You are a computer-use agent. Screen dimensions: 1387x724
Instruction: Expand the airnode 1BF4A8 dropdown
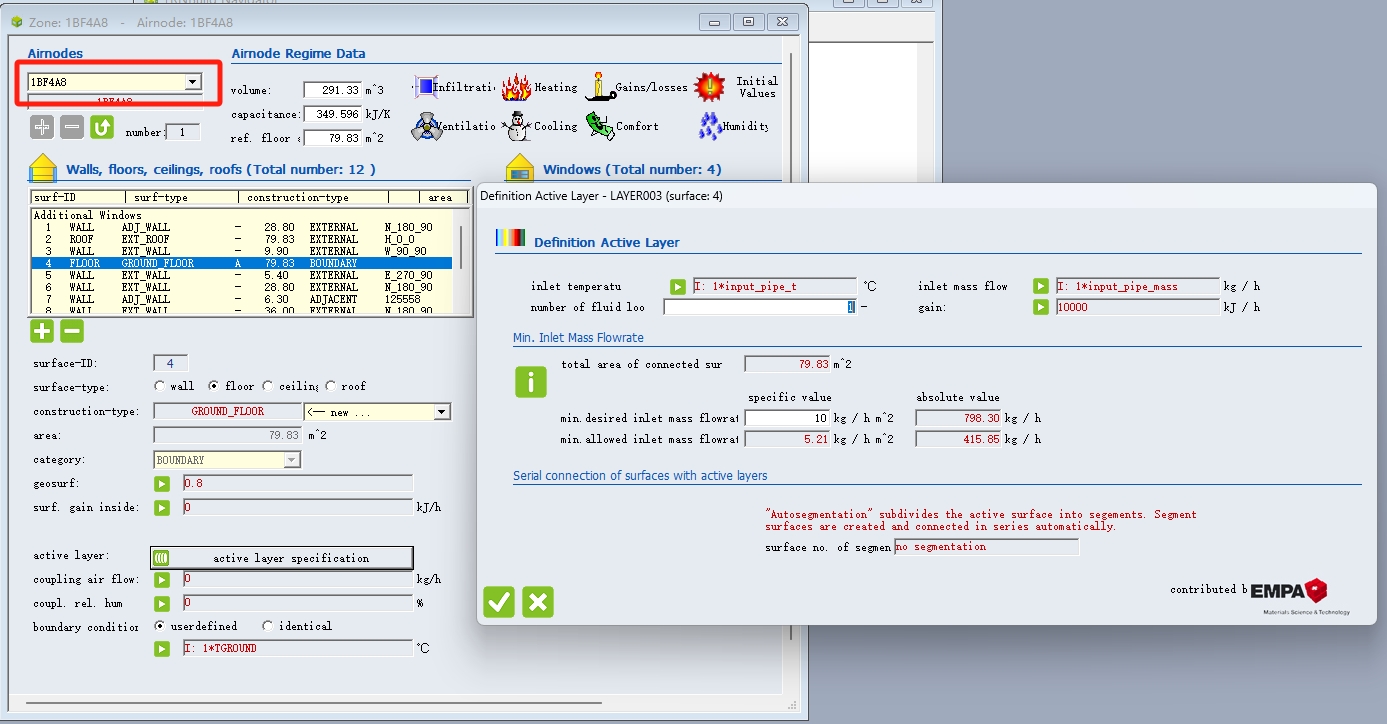tap(192, 82)
